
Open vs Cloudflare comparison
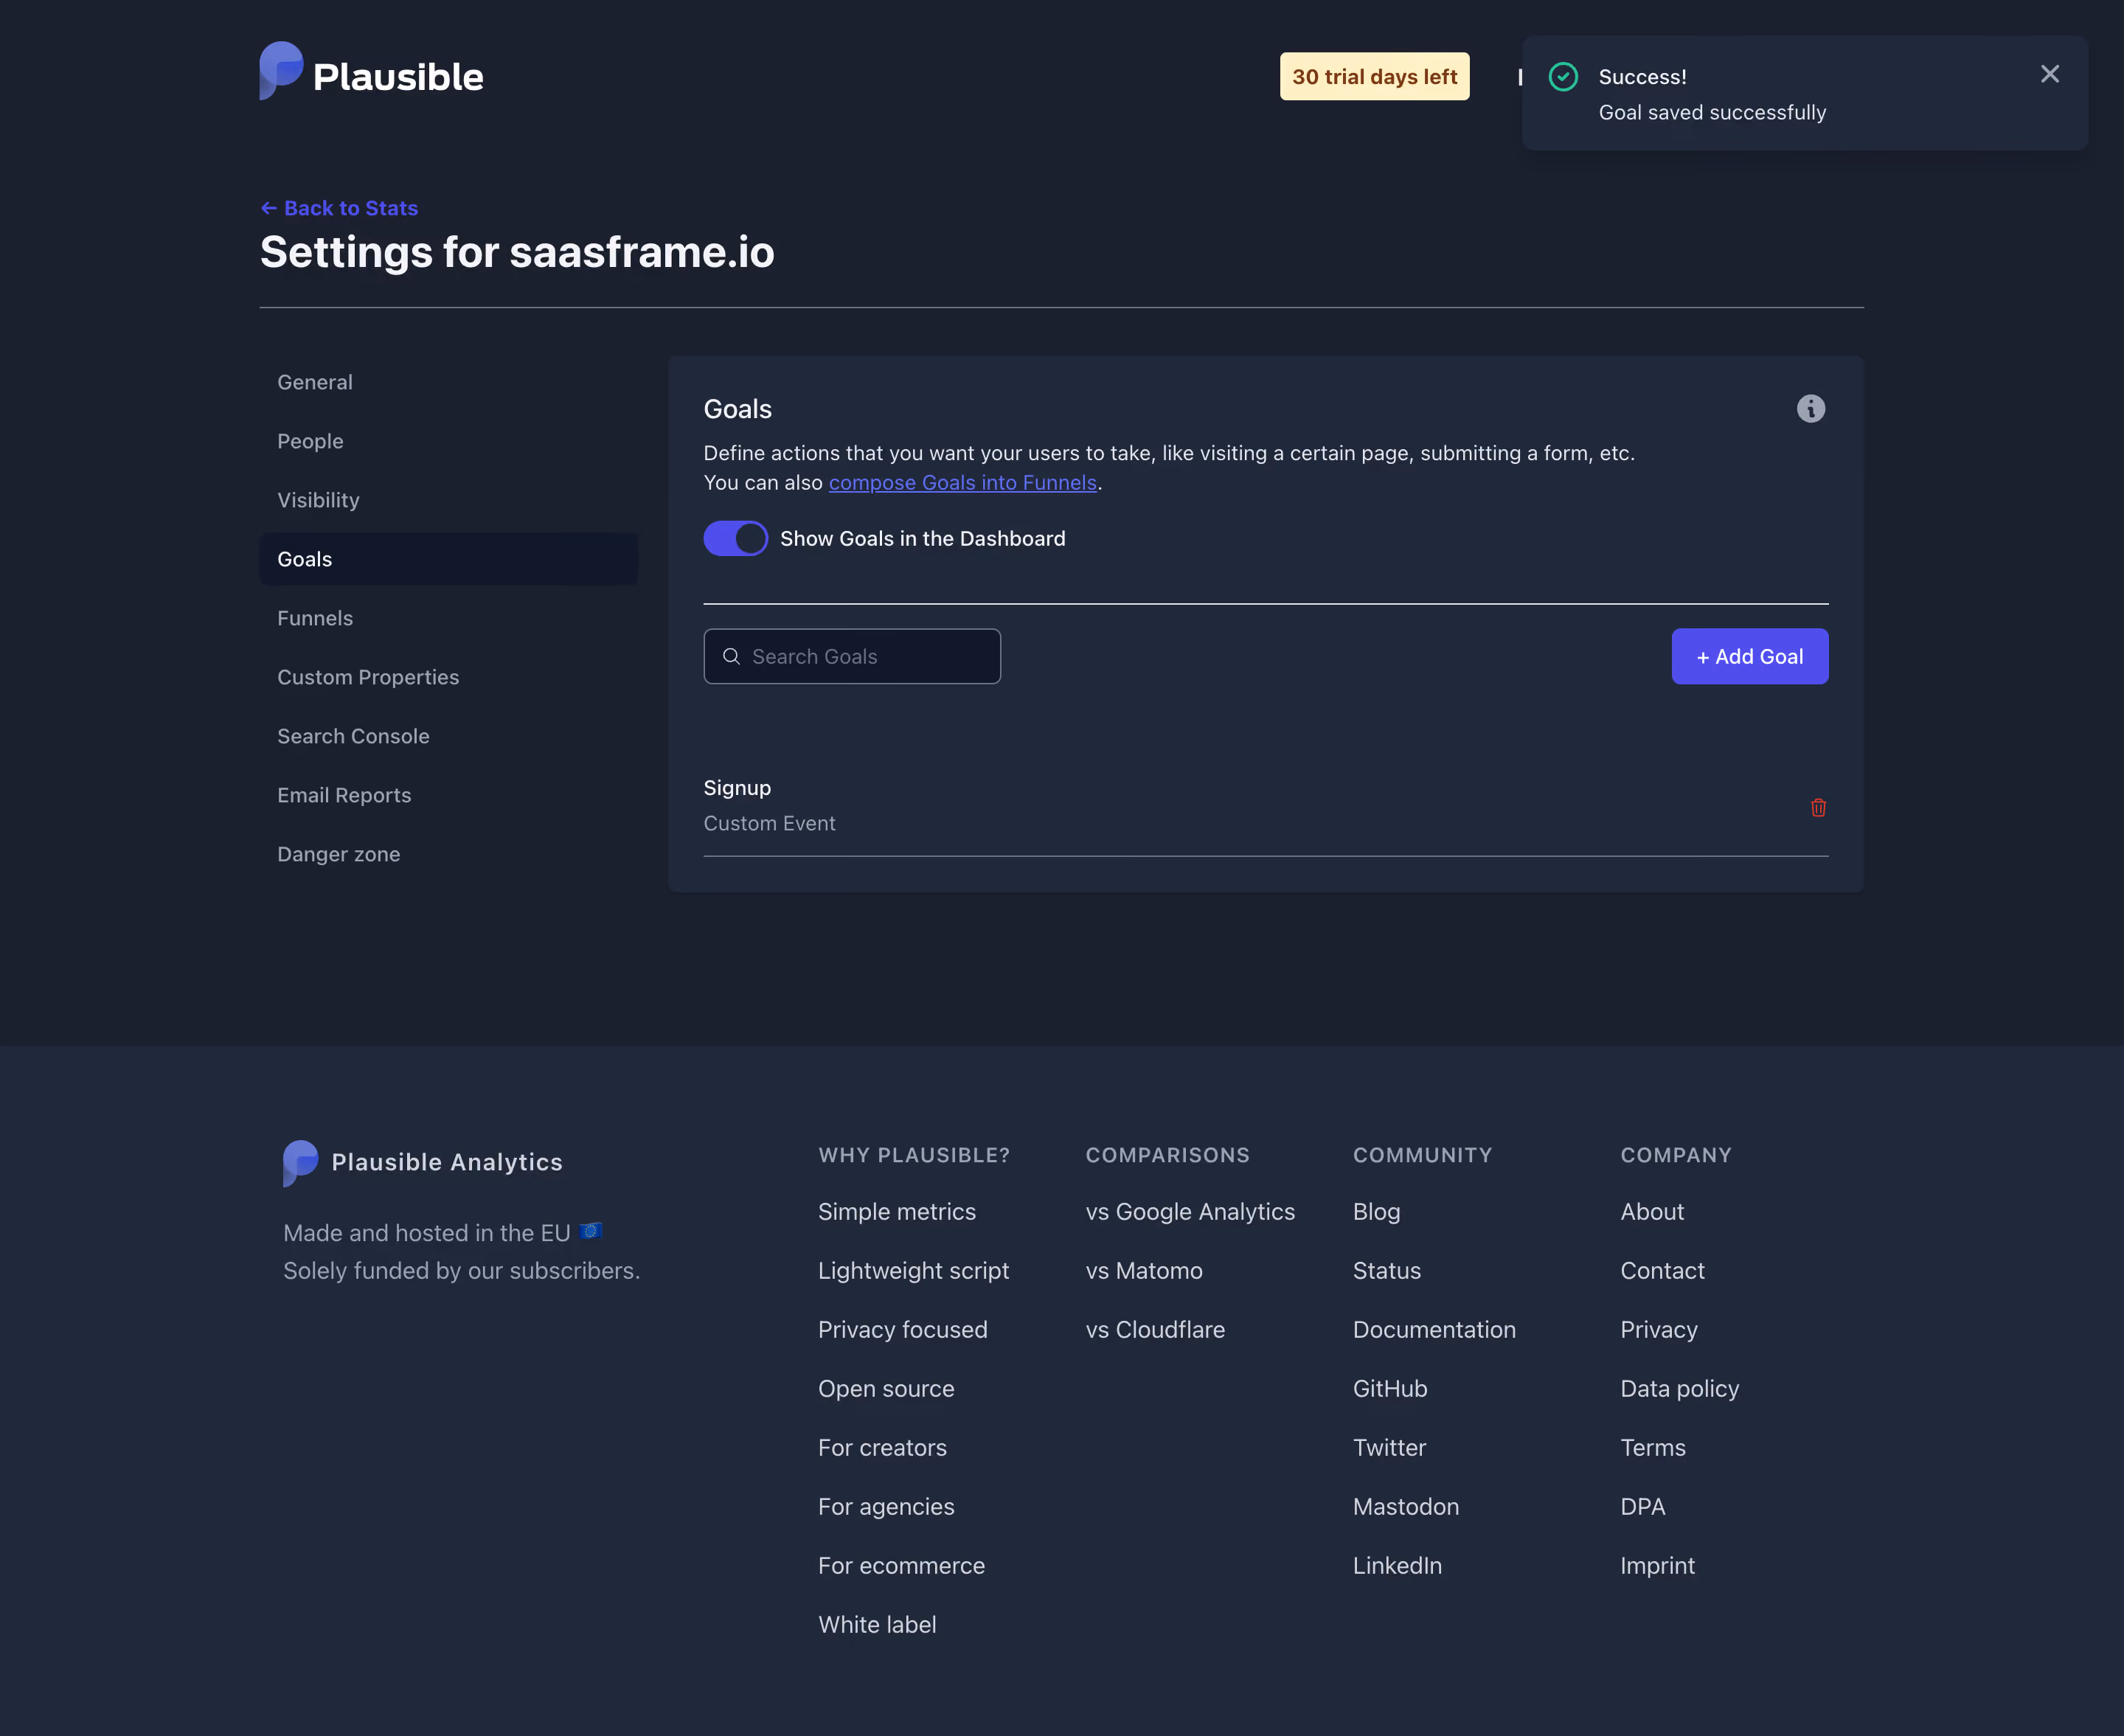(1155, 1329)
